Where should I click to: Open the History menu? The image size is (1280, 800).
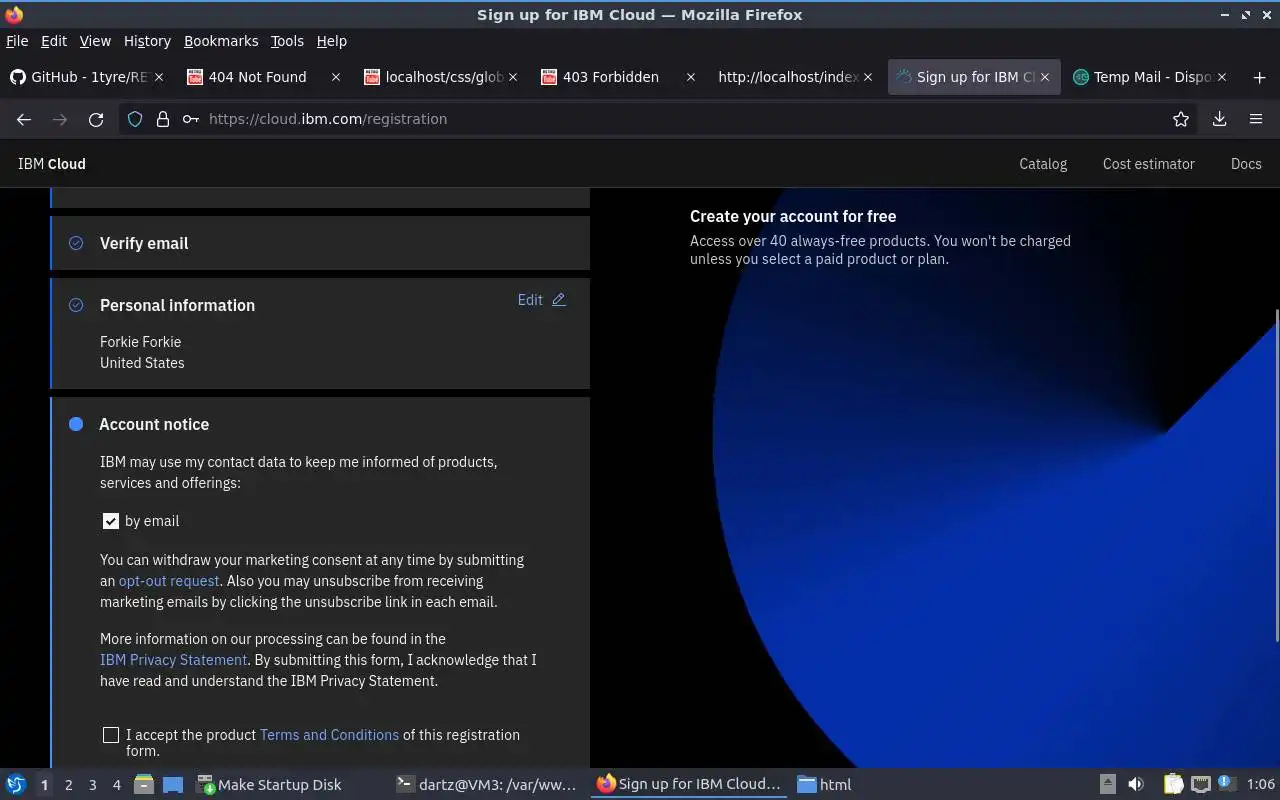147,41
